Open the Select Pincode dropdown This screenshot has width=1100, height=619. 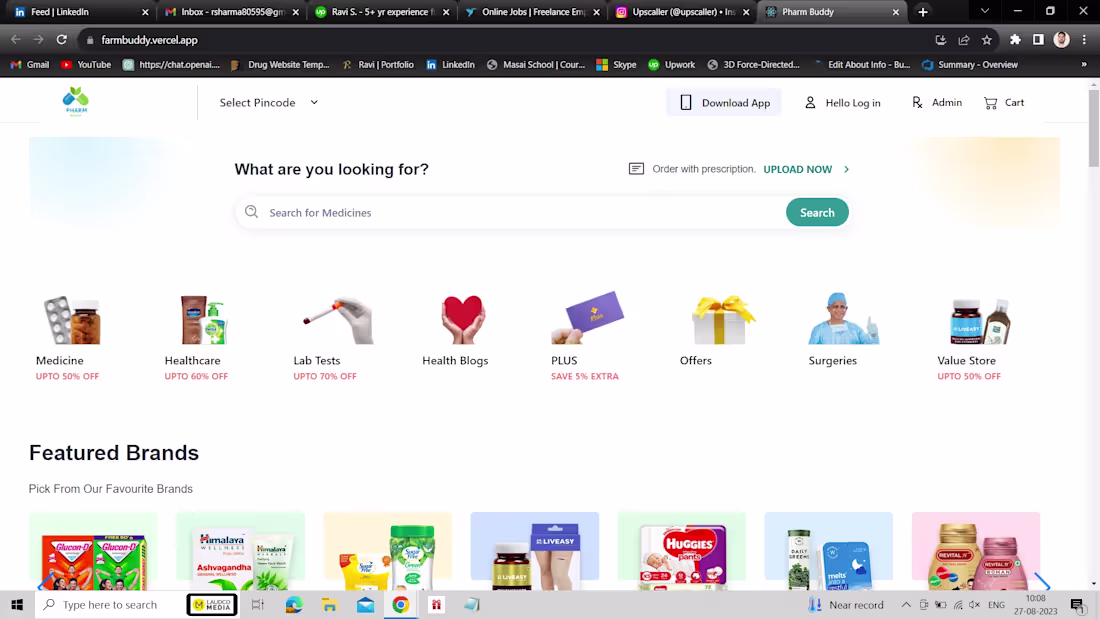coord(266,102)
